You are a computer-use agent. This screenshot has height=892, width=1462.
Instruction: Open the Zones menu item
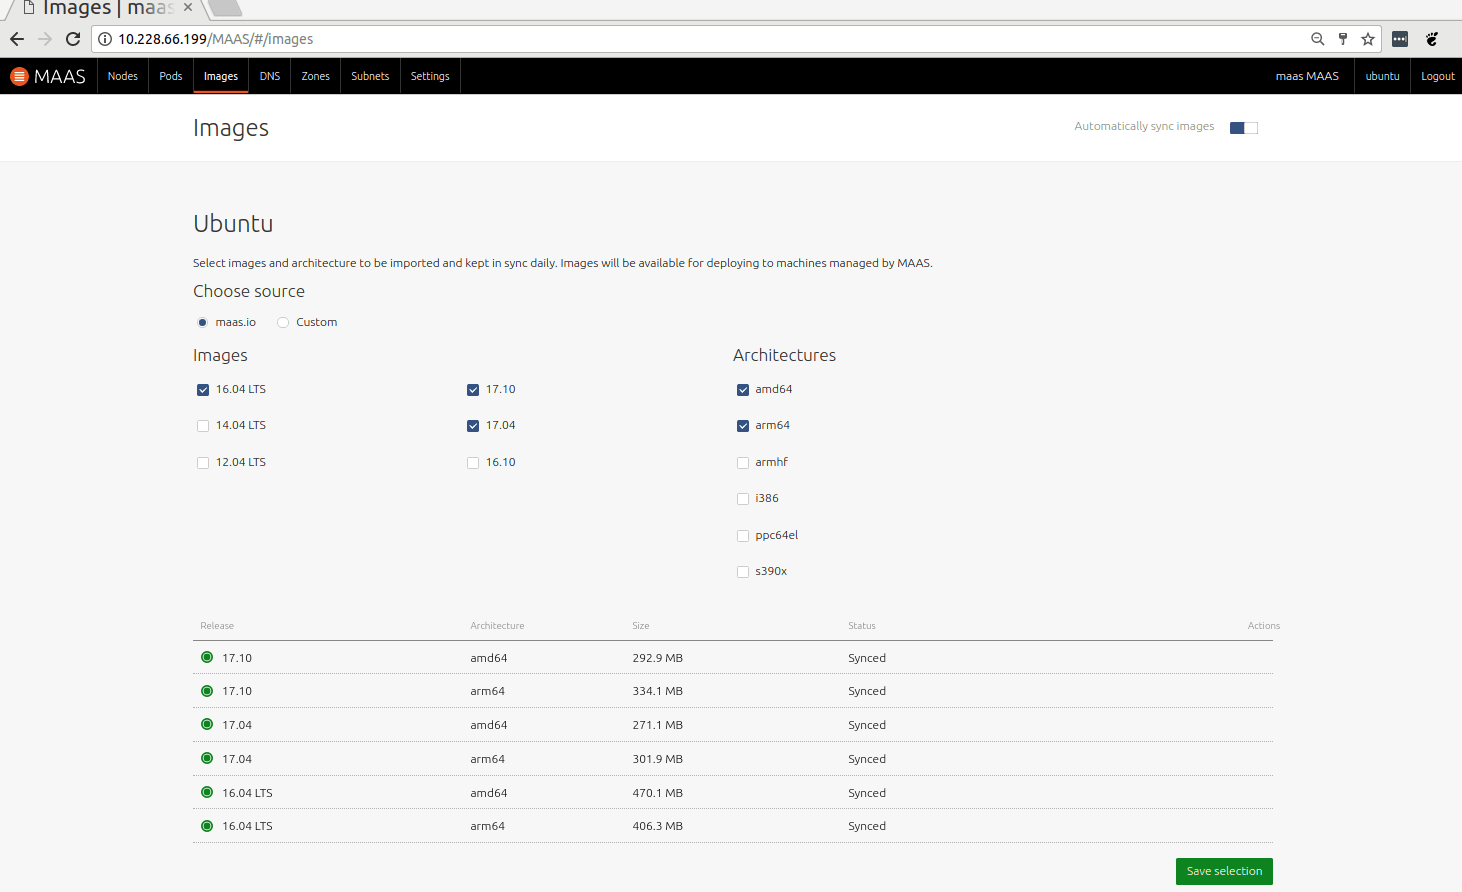coord(316,76)
